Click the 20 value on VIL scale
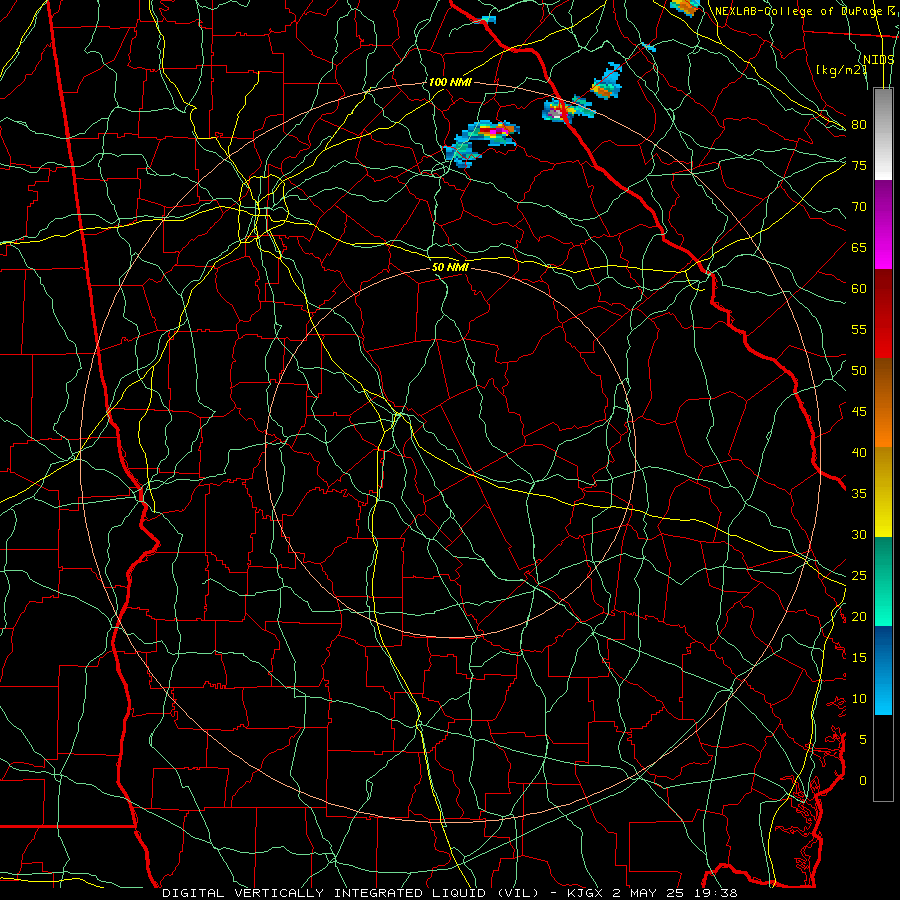 (859, 616)
